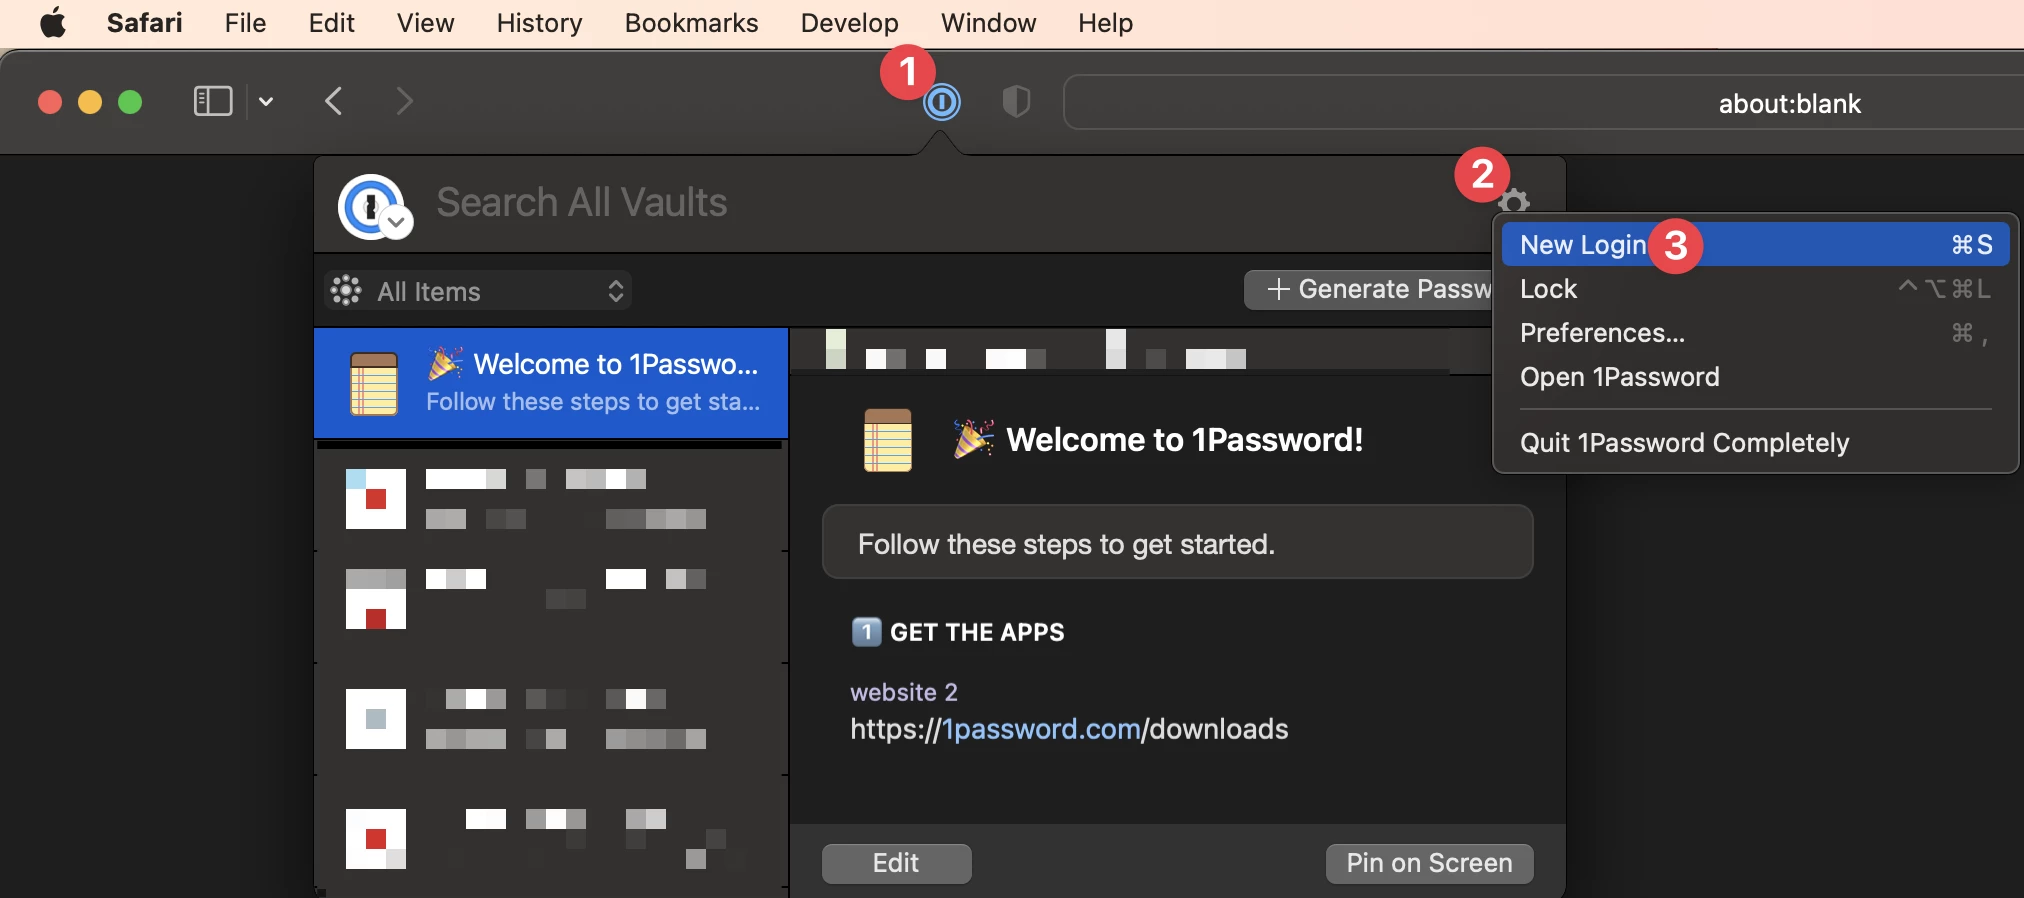Open the Bookmarks menu
Viewport: 2024px width, 898px height.
click(691, 23)
